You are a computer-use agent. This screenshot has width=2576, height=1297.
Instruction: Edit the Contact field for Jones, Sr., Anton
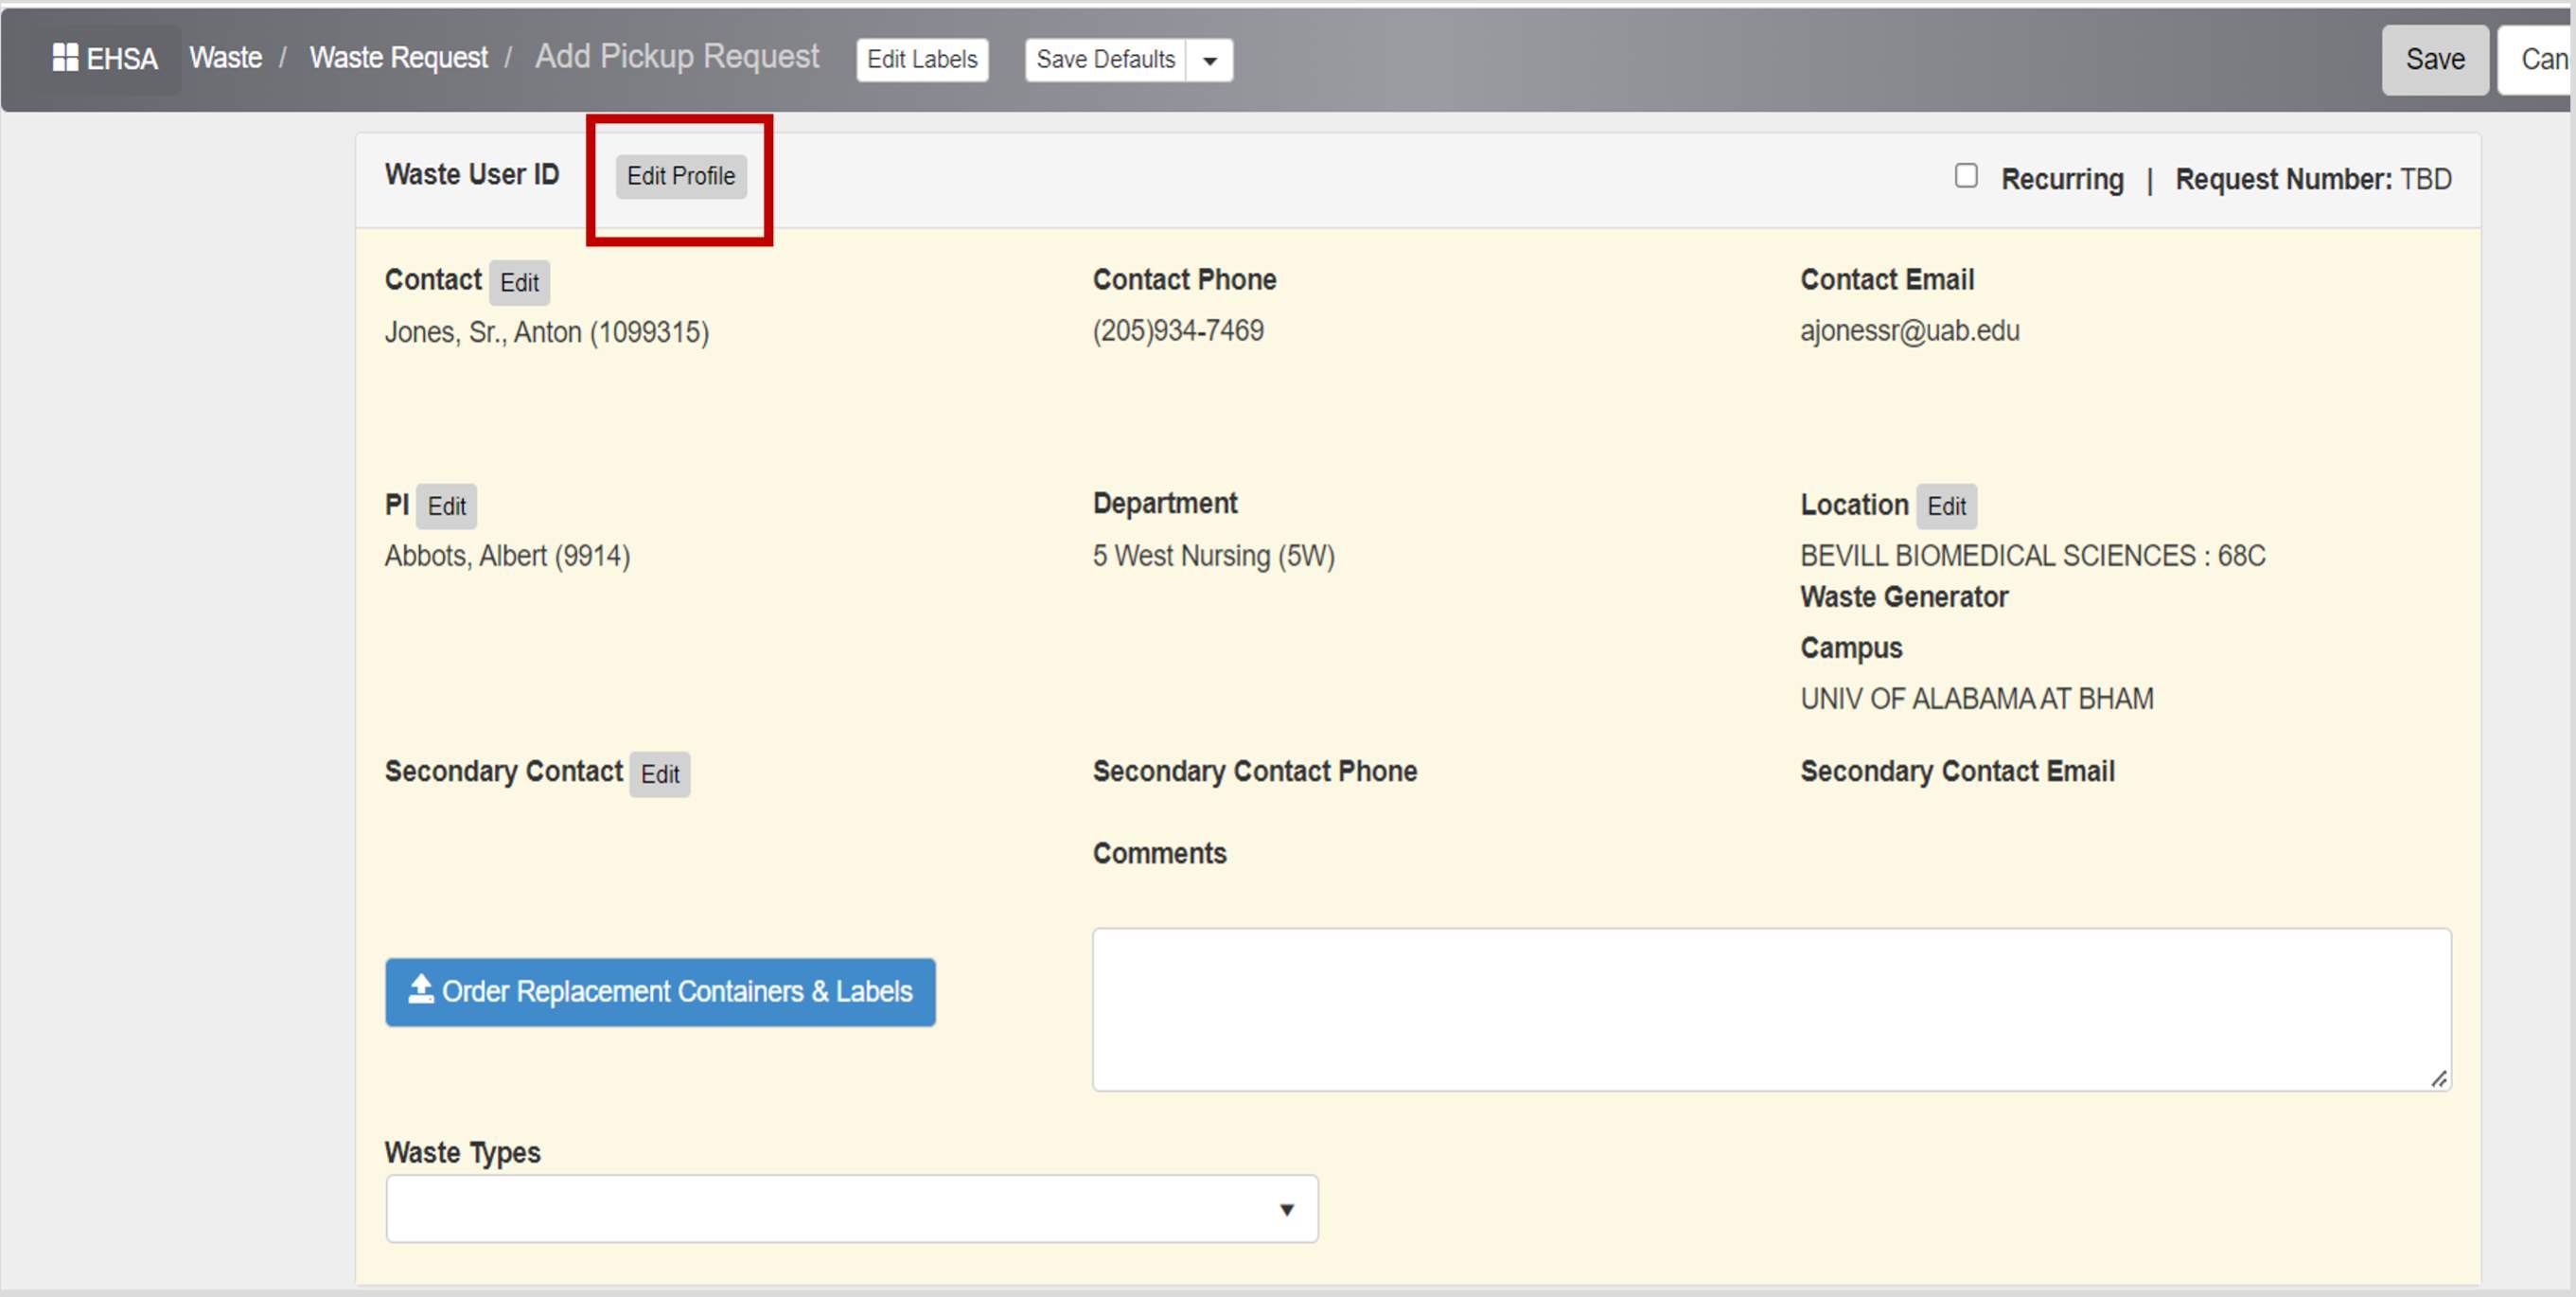[x=519, y=282]
